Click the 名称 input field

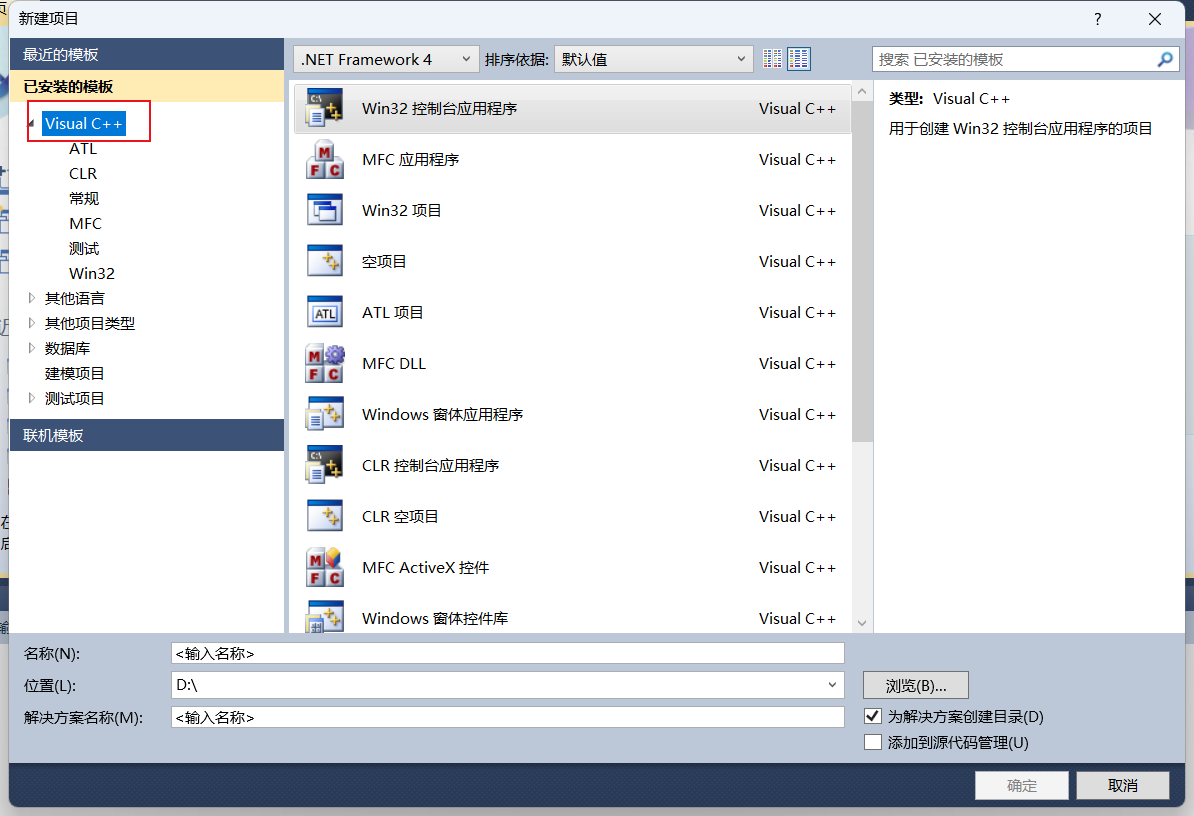506,653
